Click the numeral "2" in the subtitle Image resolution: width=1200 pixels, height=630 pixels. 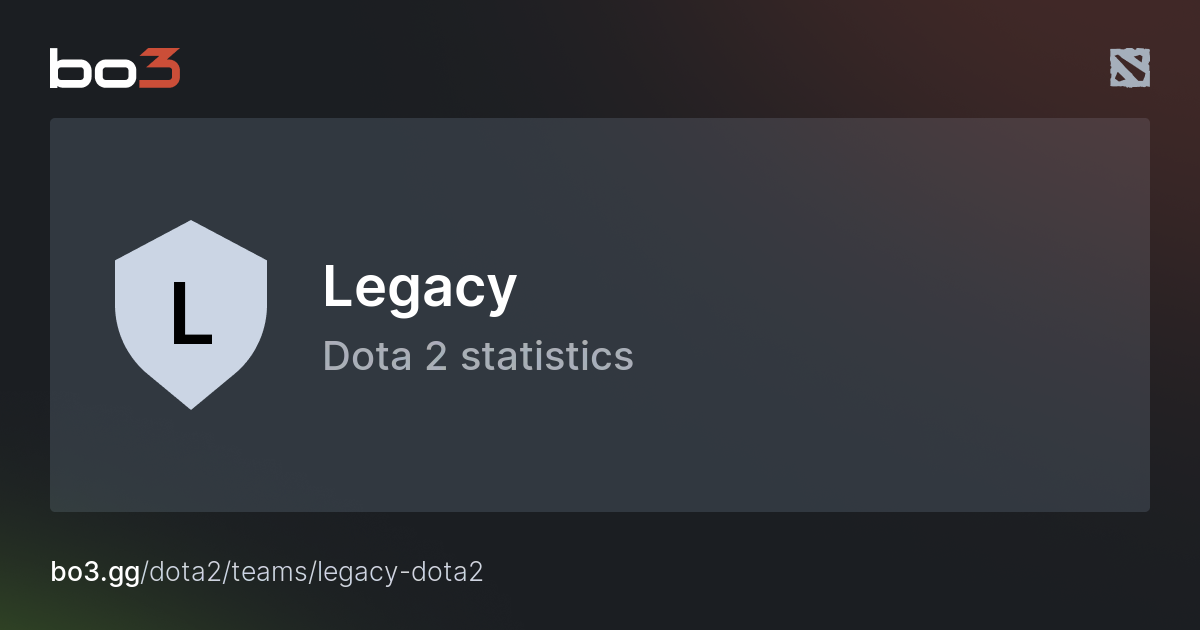pos(436,357)
